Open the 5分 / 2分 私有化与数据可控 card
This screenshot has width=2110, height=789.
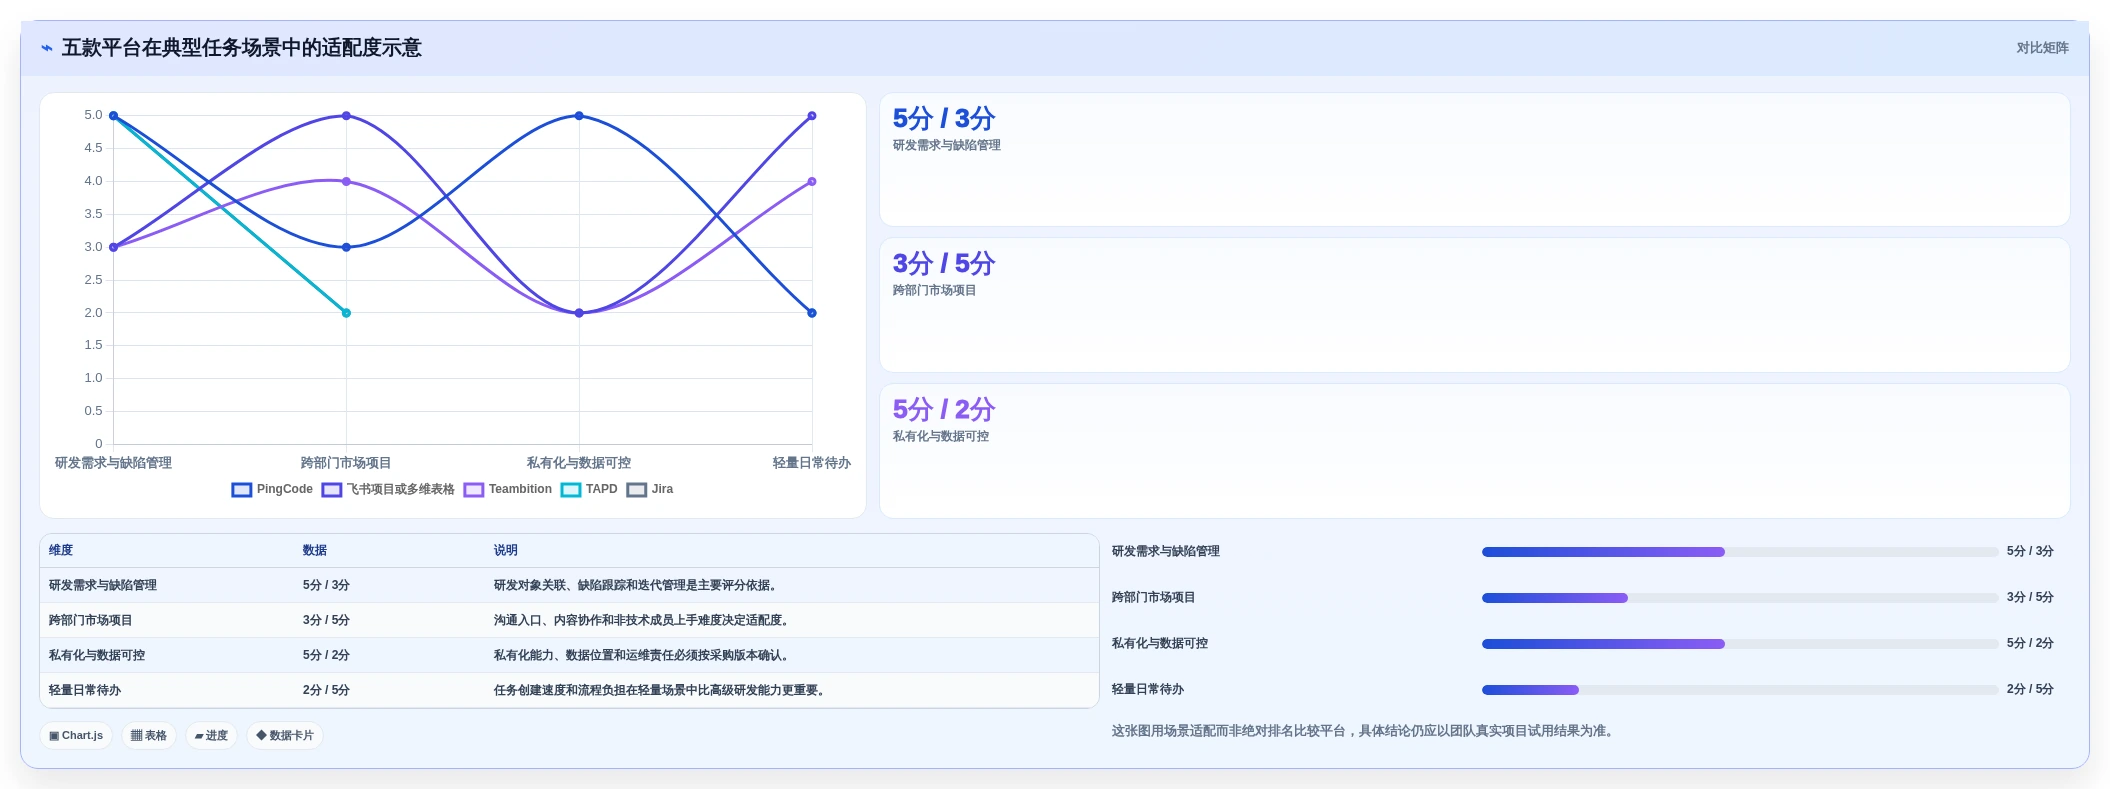(x=1474, y=451)
